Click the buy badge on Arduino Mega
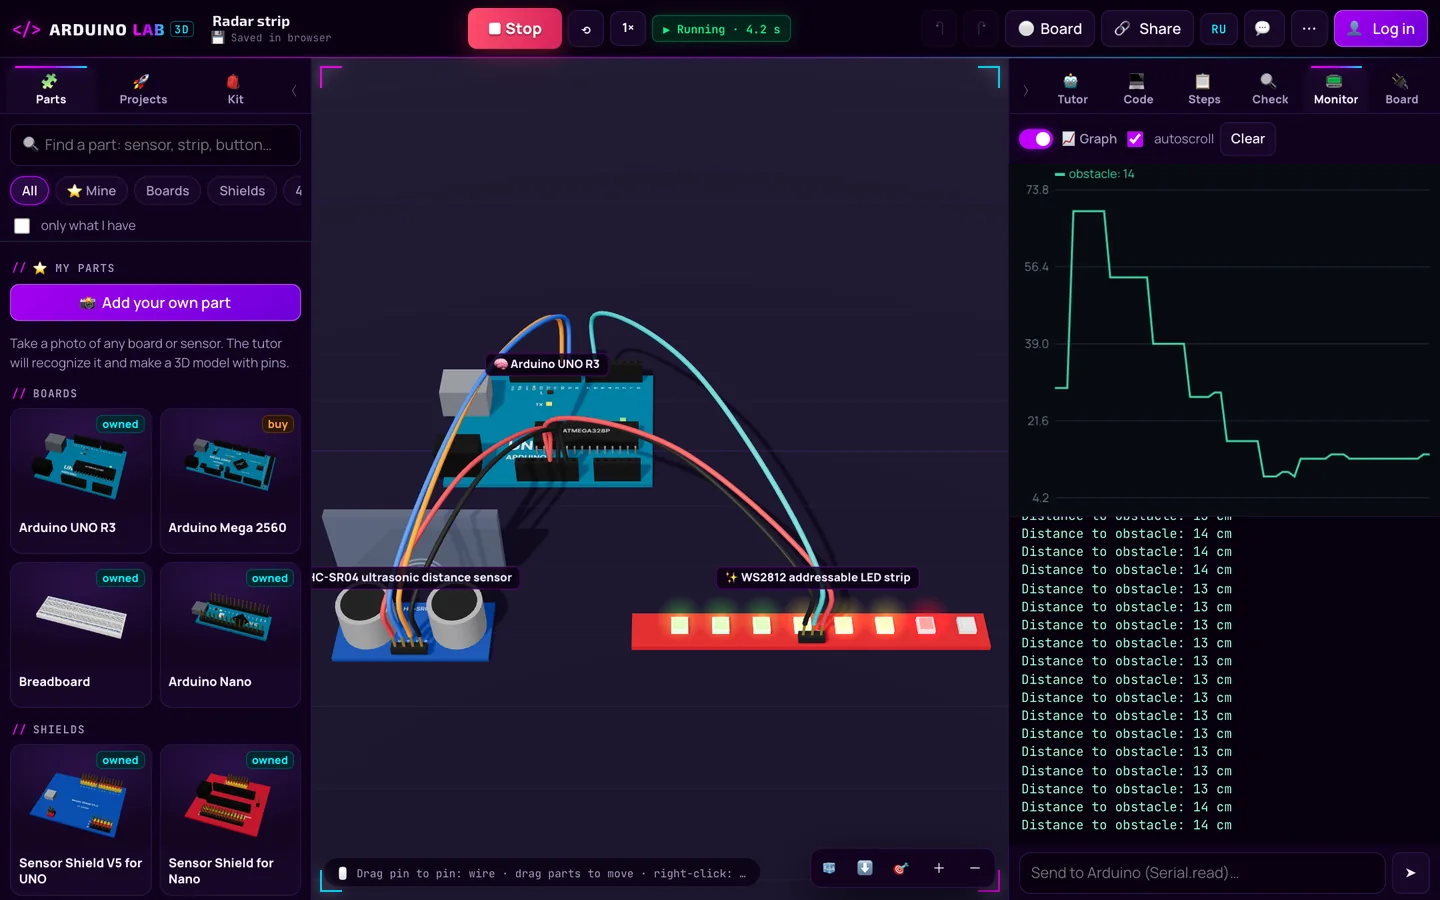This screenshot has width=1440, height=900. (x=278, y=424)
